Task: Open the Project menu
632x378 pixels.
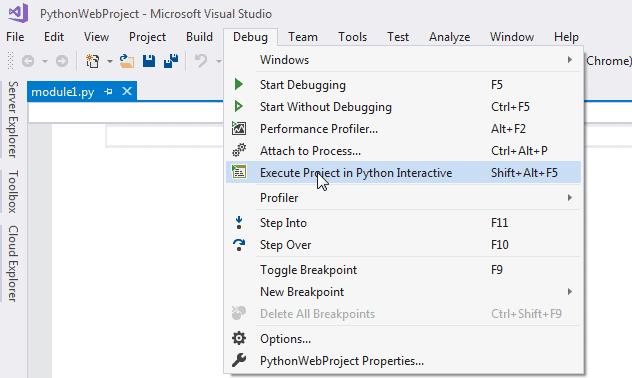Action: click(147, 37)
